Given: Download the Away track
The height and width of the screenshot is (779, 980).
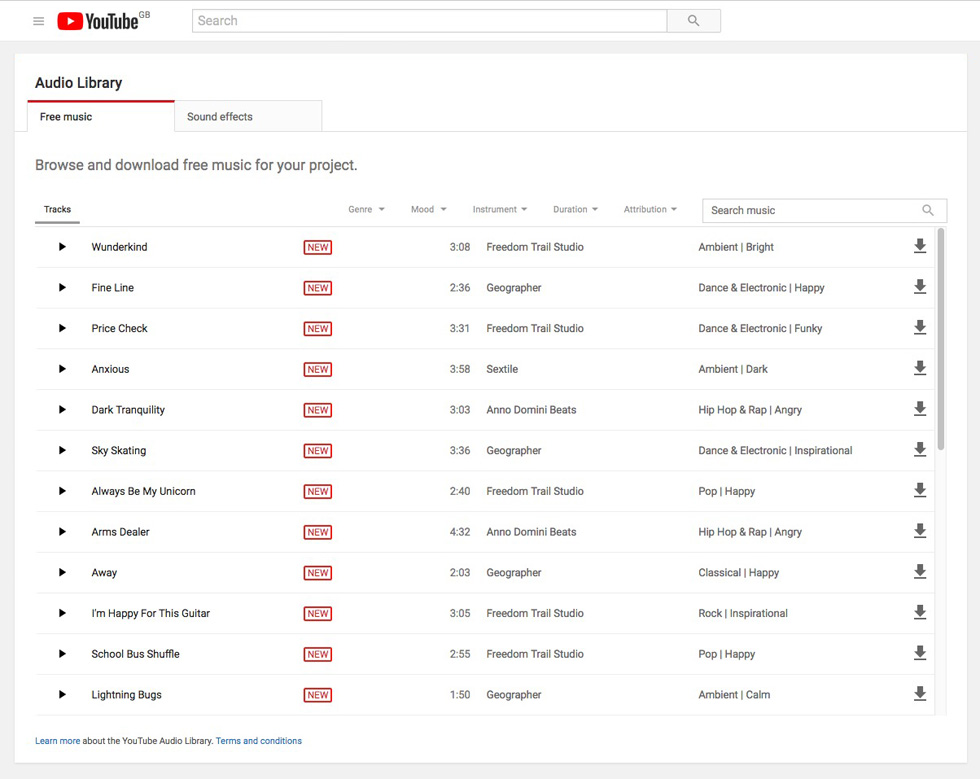Looking at the screenshot, I should [x=920, y=571].
